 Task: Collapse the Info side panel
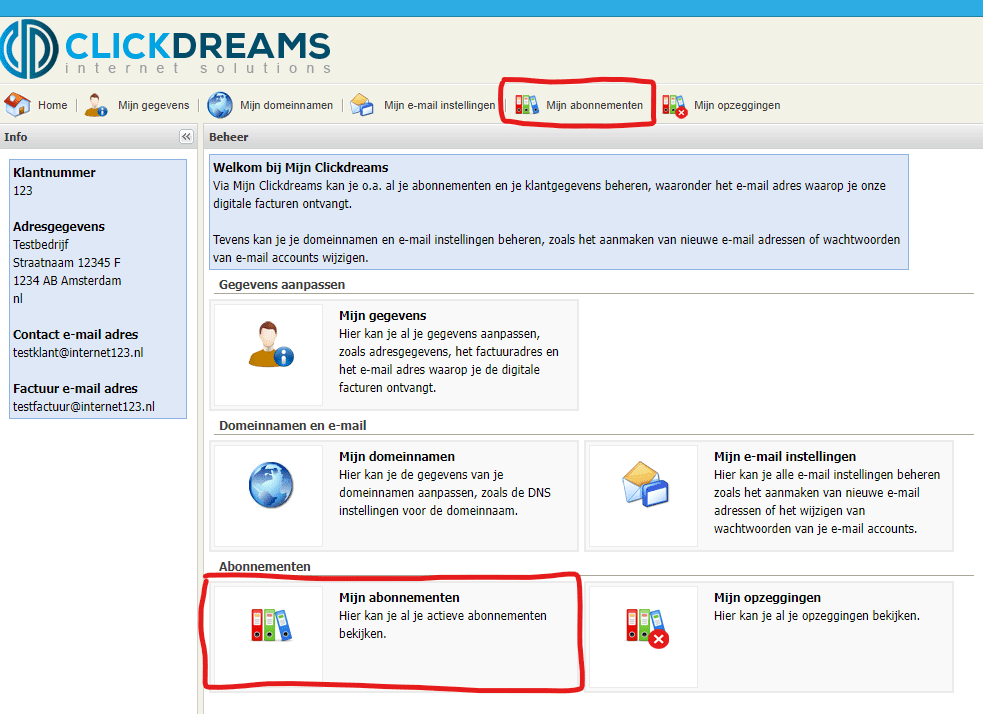click(x=186, y=137)
